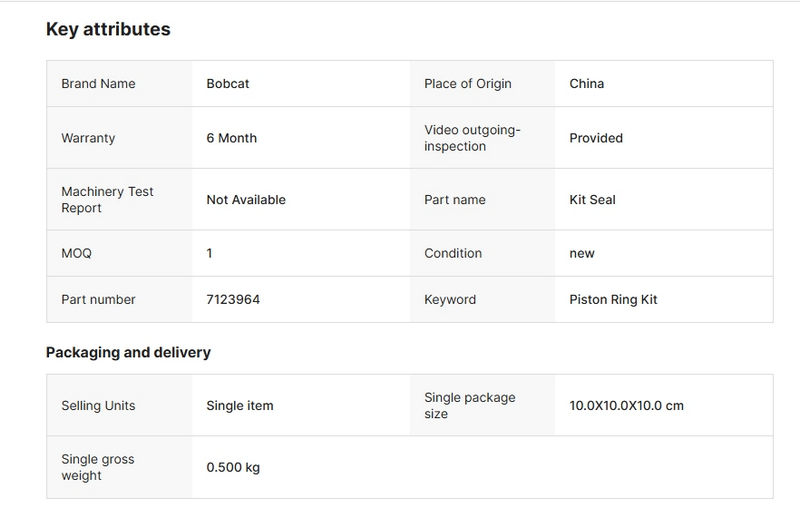The height and width of the screenshot is (518, 800).
Task: Click the 0.500 kg weight value
Action: tap(233, 468)
